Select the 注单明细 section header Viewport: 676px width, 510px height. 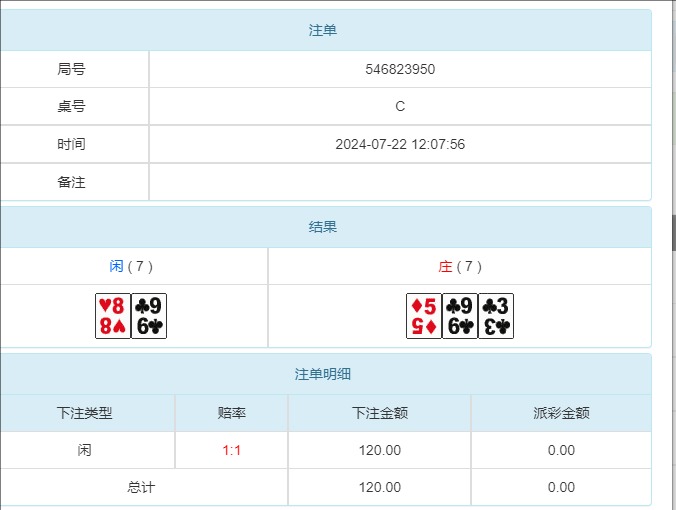pos(322,374)
